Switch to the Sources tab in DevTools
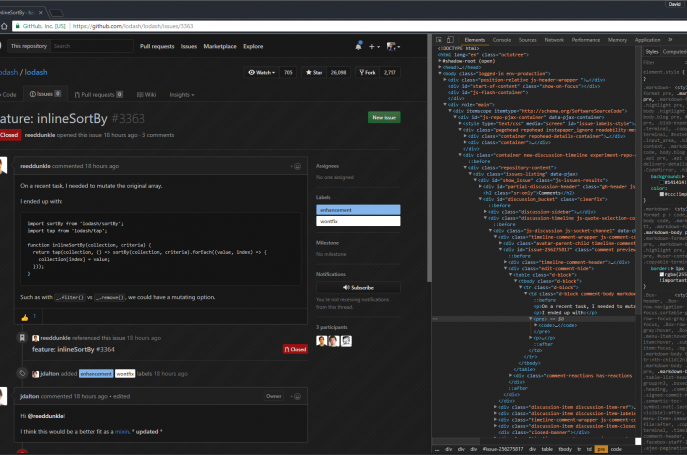687x455 pixels. [x=528, y=40]
